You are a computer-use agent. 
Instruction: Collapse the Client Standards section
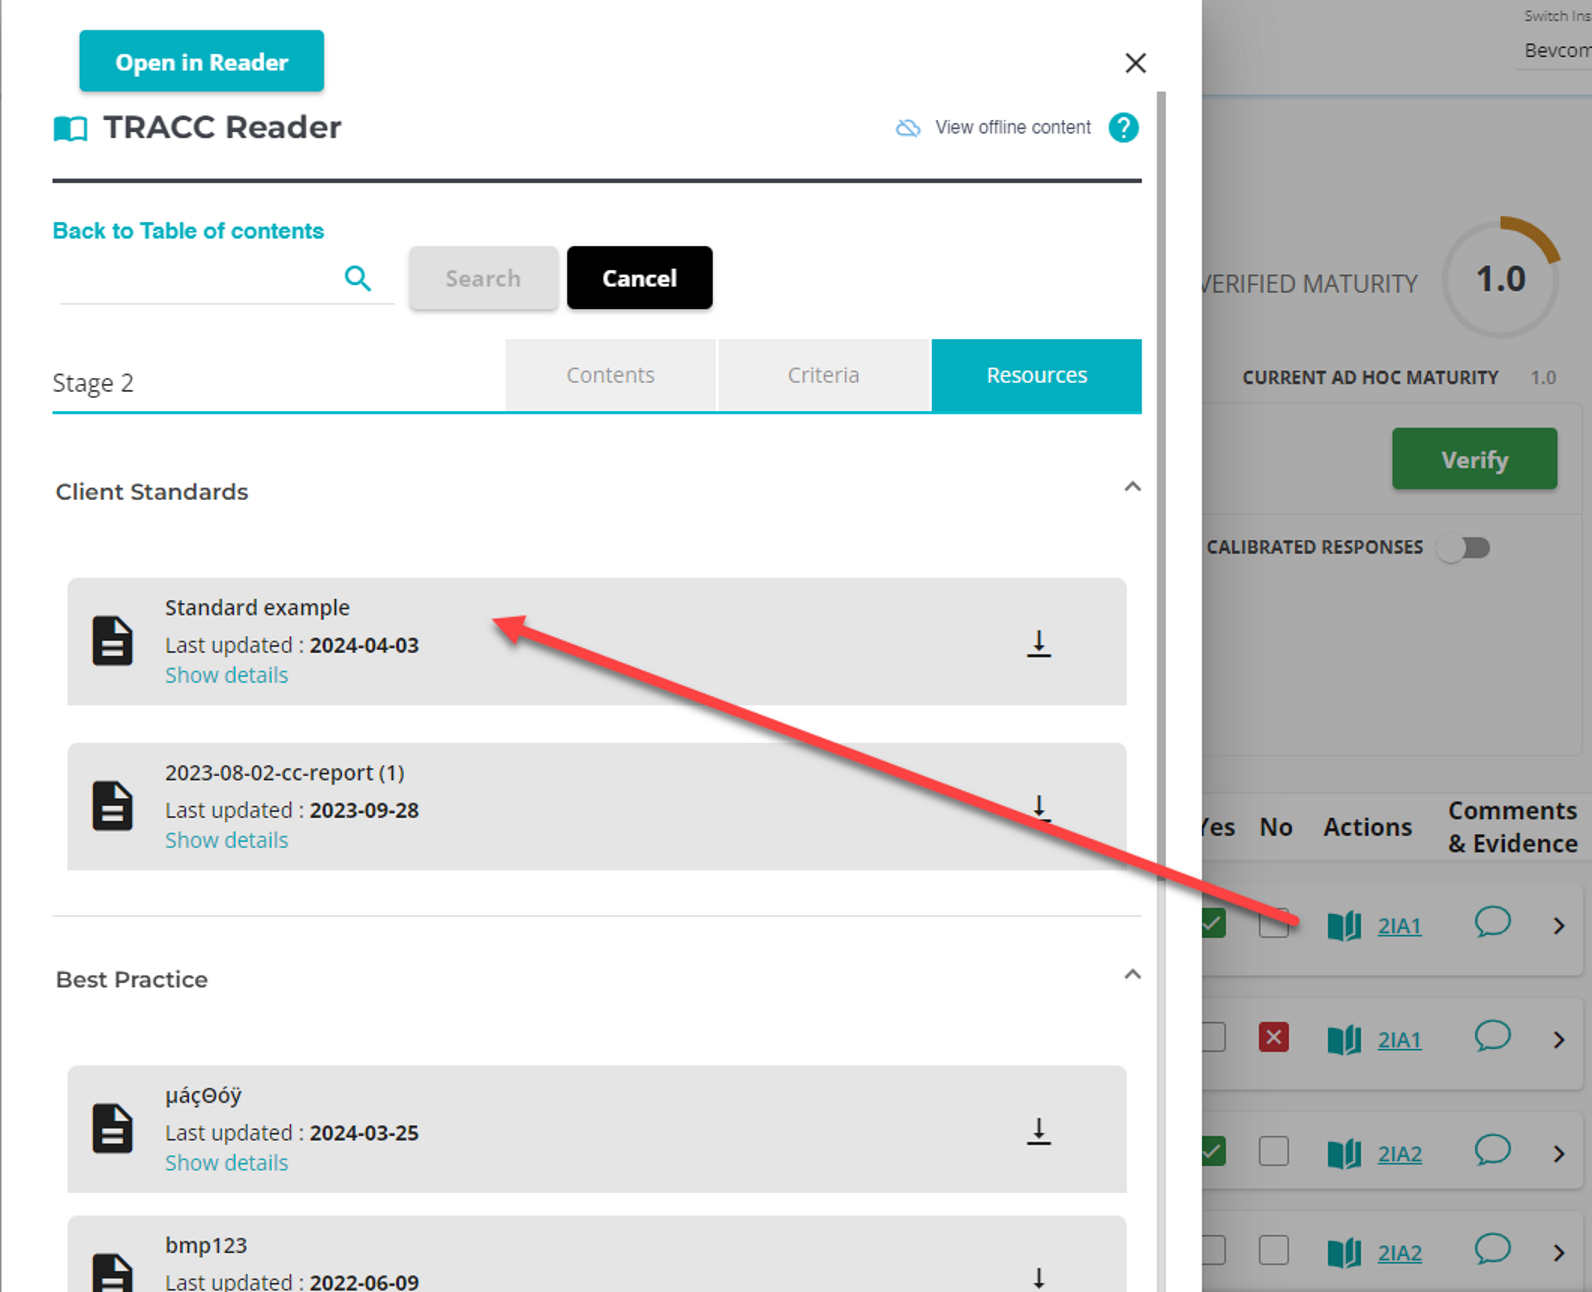point(1132,487)
